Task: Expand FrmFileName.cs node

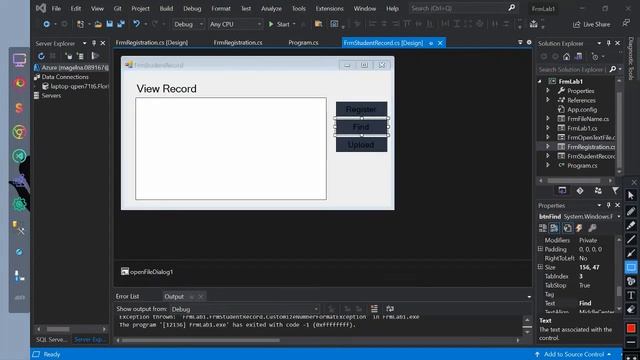Action: pos(548,118)
